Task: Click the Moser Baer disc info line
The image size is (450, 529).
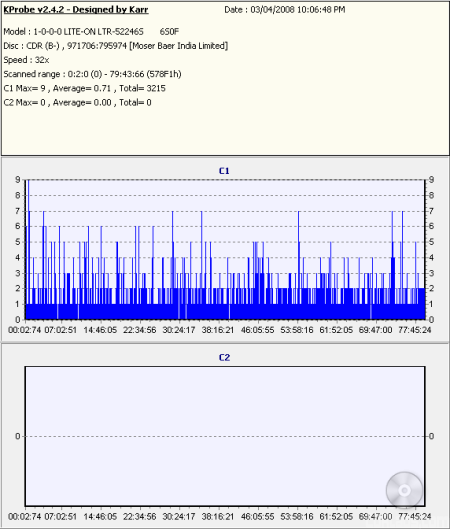Action: (116, 46)
